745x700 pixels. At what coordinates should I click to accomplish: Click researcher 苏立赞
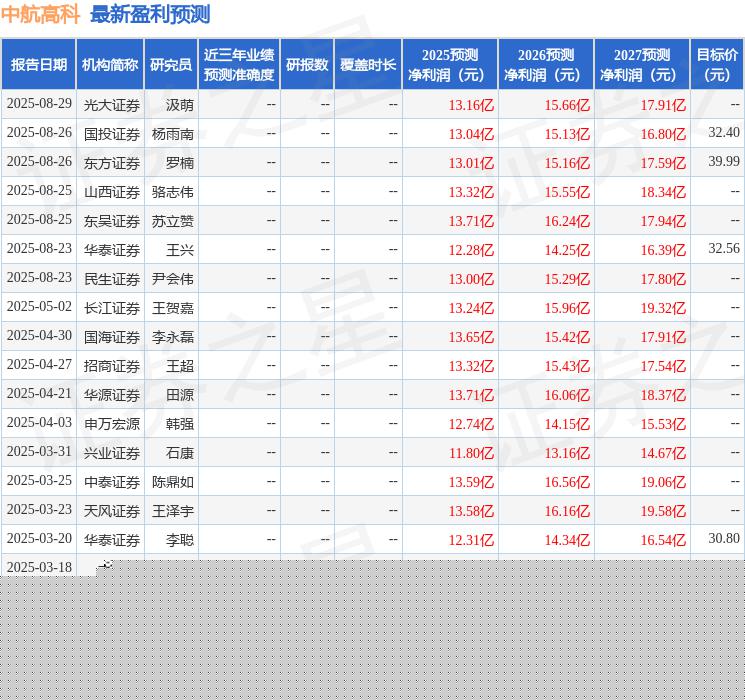coord(173,221)
